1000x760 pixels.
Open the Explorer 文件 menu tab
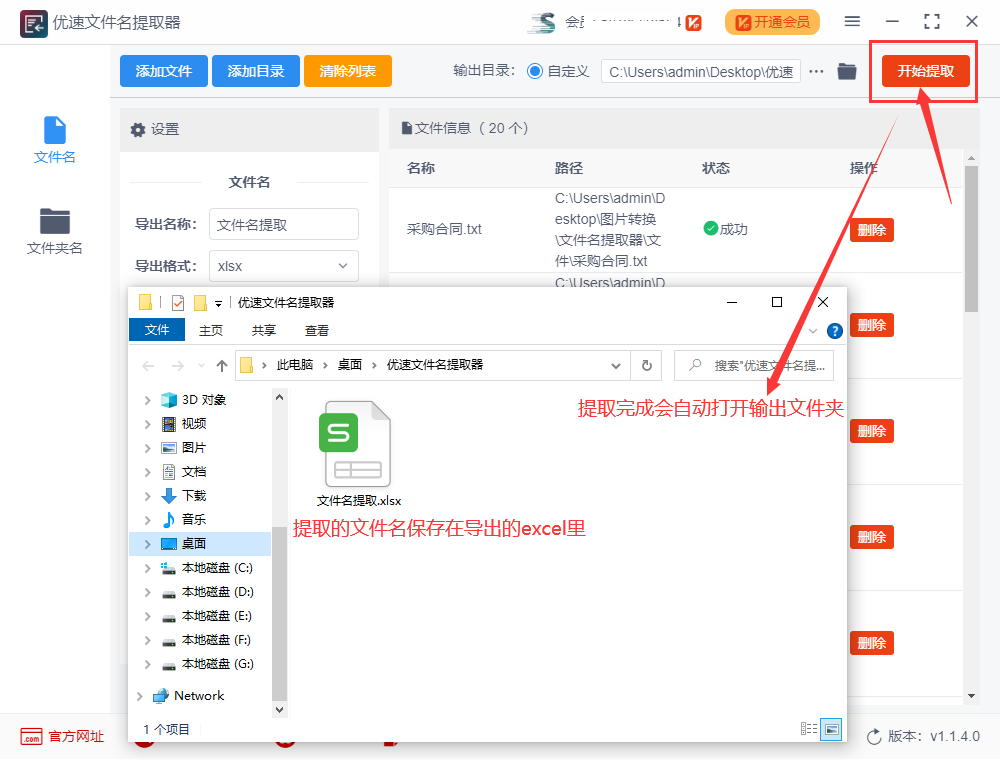coord(157,330)
